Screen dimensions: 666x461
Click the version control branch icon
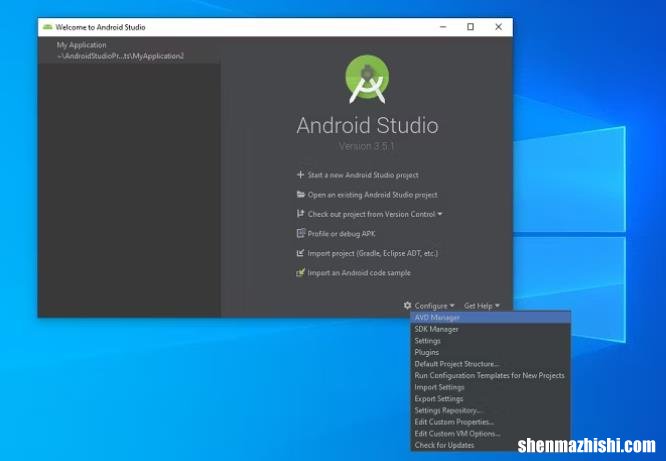300,214
